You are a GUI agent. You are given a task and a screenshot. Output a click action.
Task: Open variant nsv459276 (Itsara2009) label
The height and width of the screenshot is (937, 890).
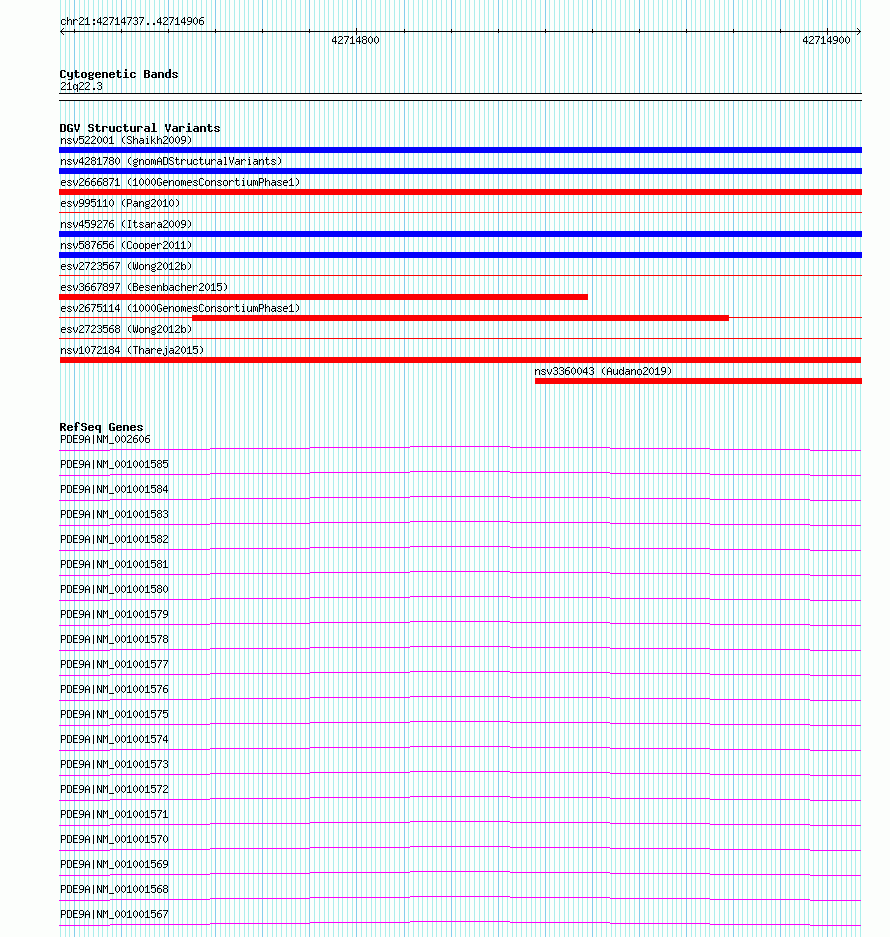pyautogui.click(x=126, y=224)
